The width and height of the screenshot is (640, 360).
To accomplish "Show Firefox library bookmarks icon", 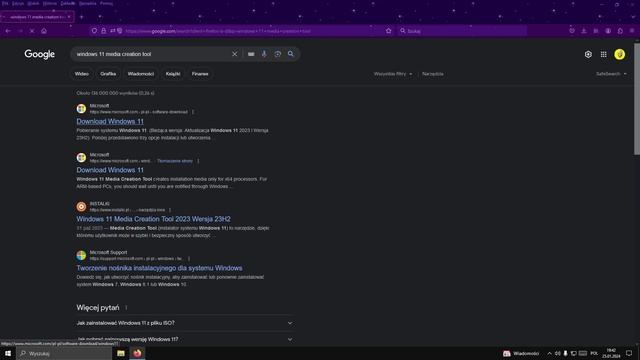I will [596, 31].
